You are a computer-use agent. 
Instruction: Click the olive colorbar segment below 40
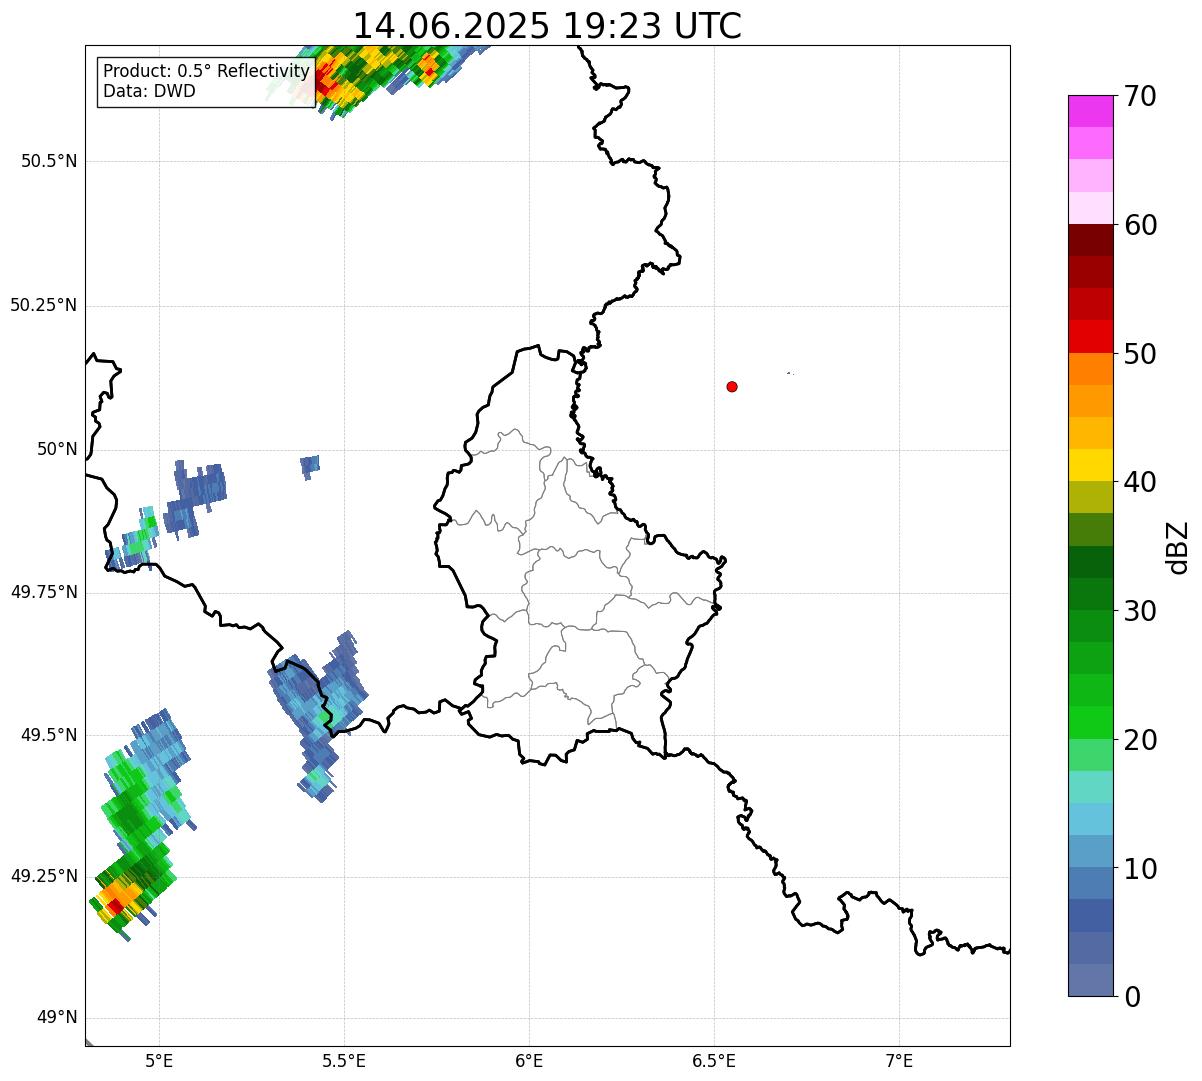click(x=1090, y=497)
